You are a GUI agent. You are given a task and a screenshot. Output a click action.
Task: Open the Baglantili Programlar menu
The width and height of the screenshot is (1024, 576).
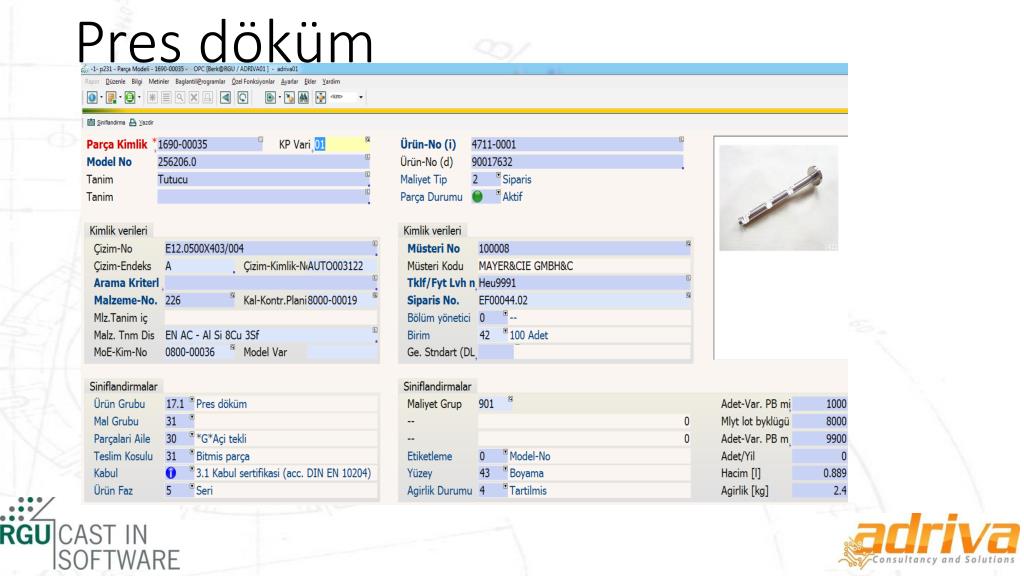(x=200, y=82)
